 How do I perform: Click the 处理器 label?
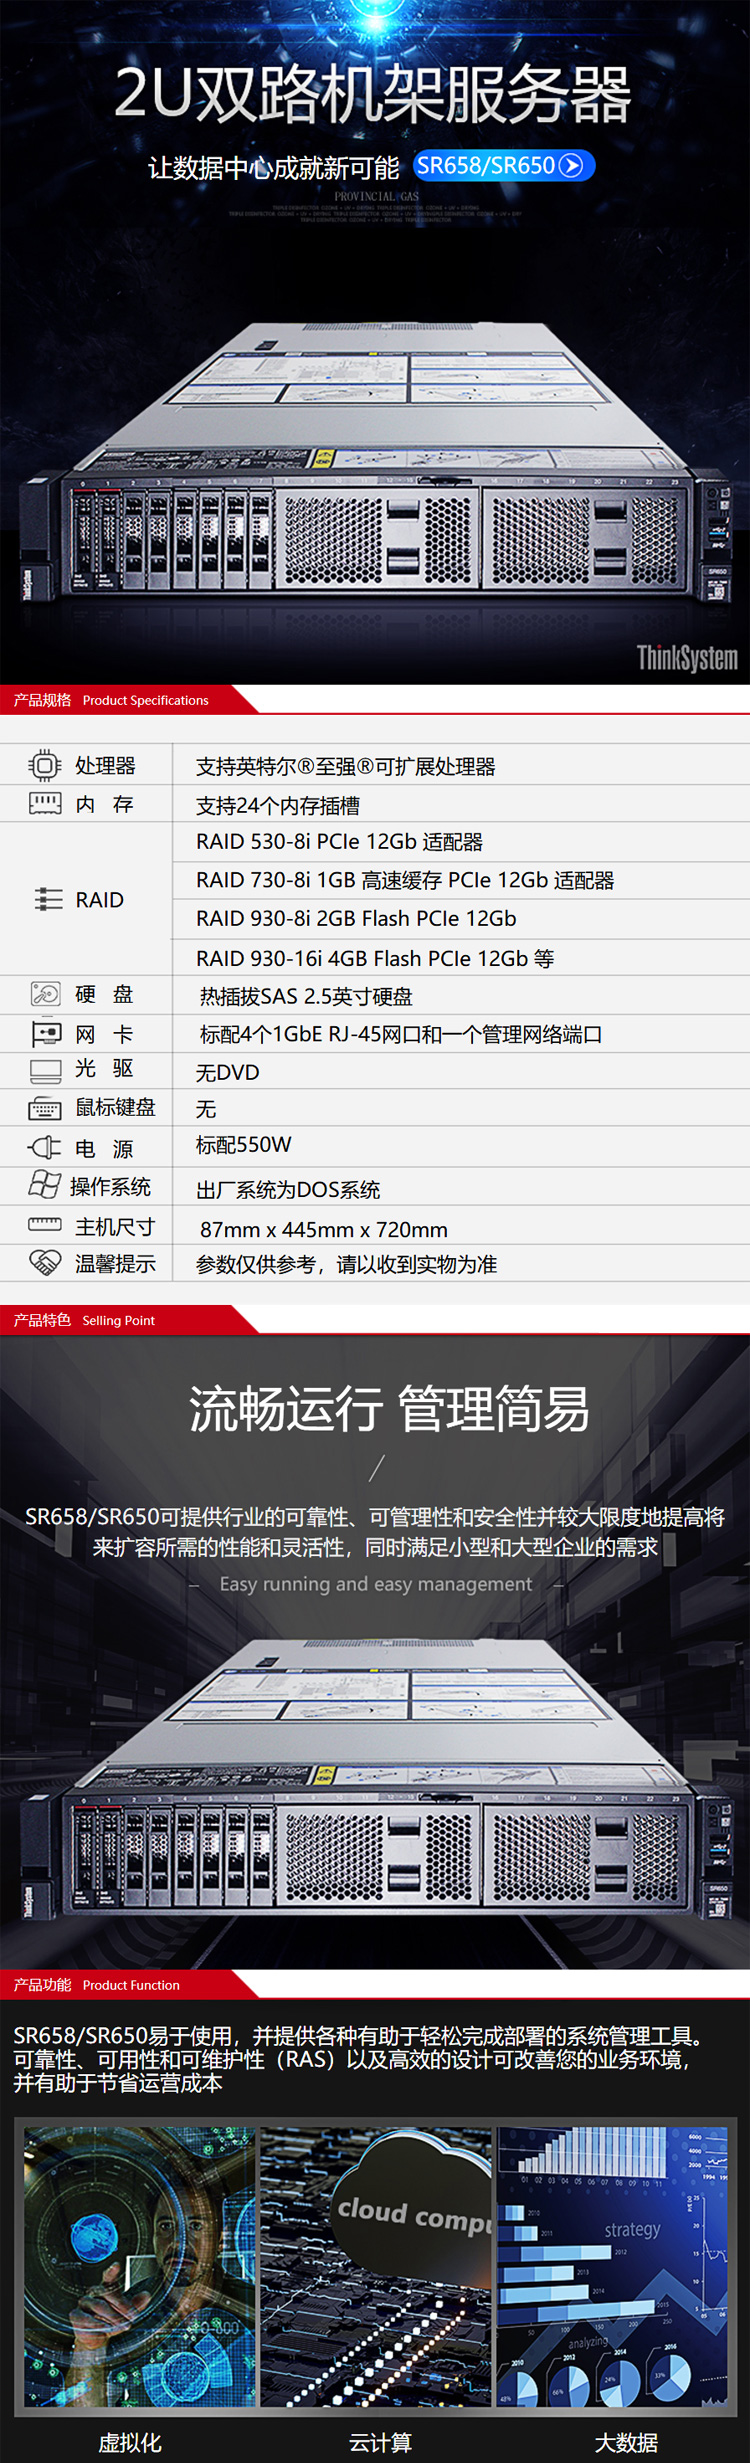tap(105, 765)
